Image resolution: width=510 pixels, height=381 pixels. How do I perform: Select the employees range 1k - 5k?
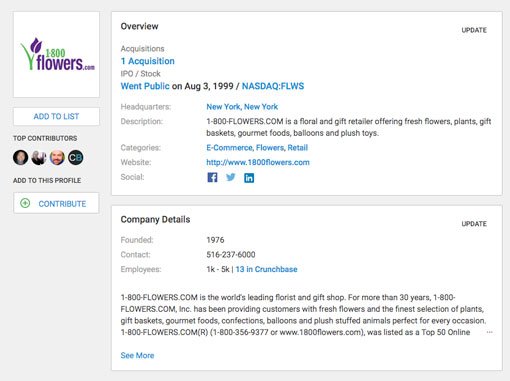pos(218,269)
